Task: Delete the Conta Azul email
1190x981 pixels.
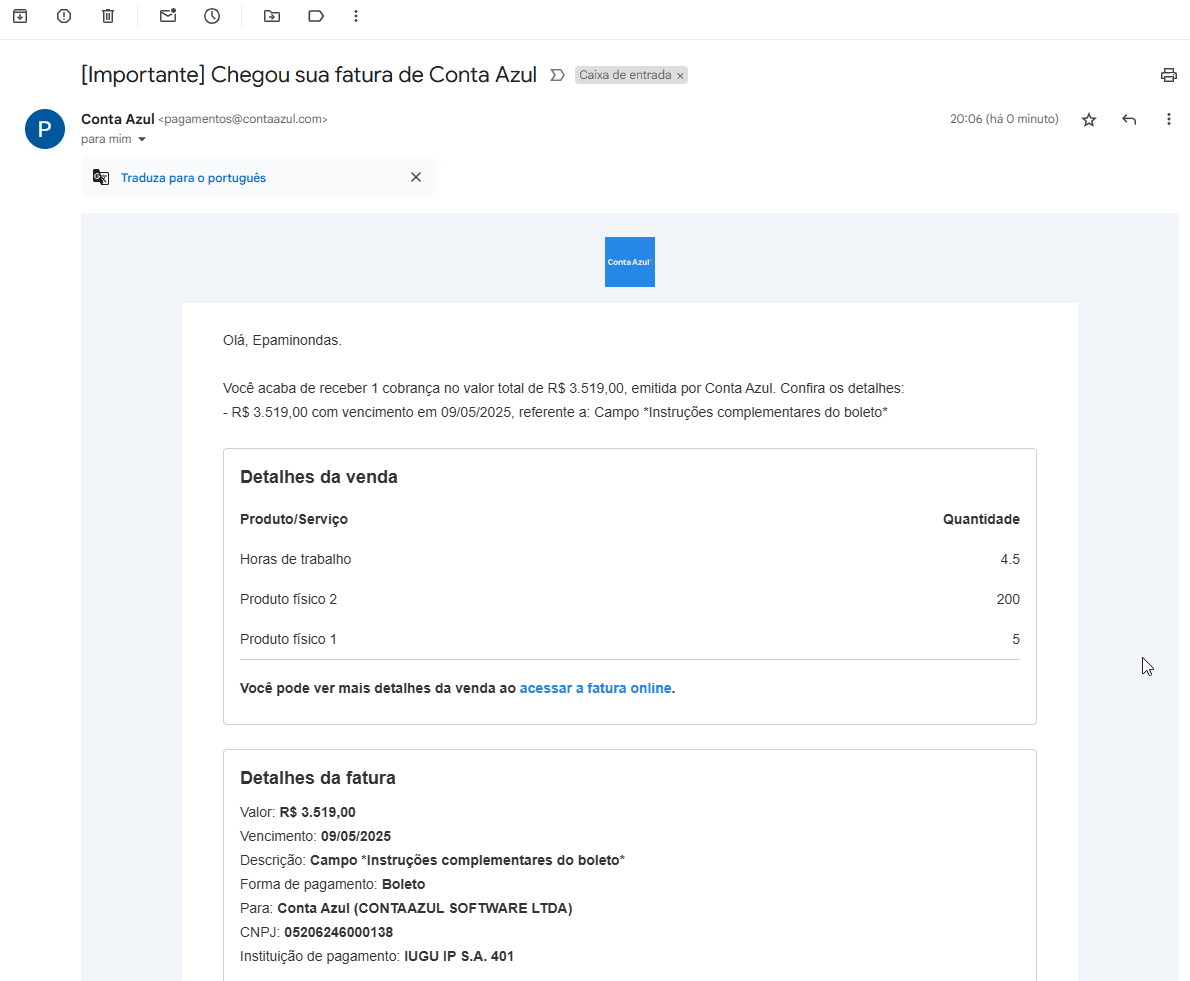Action: click(107, 16)
